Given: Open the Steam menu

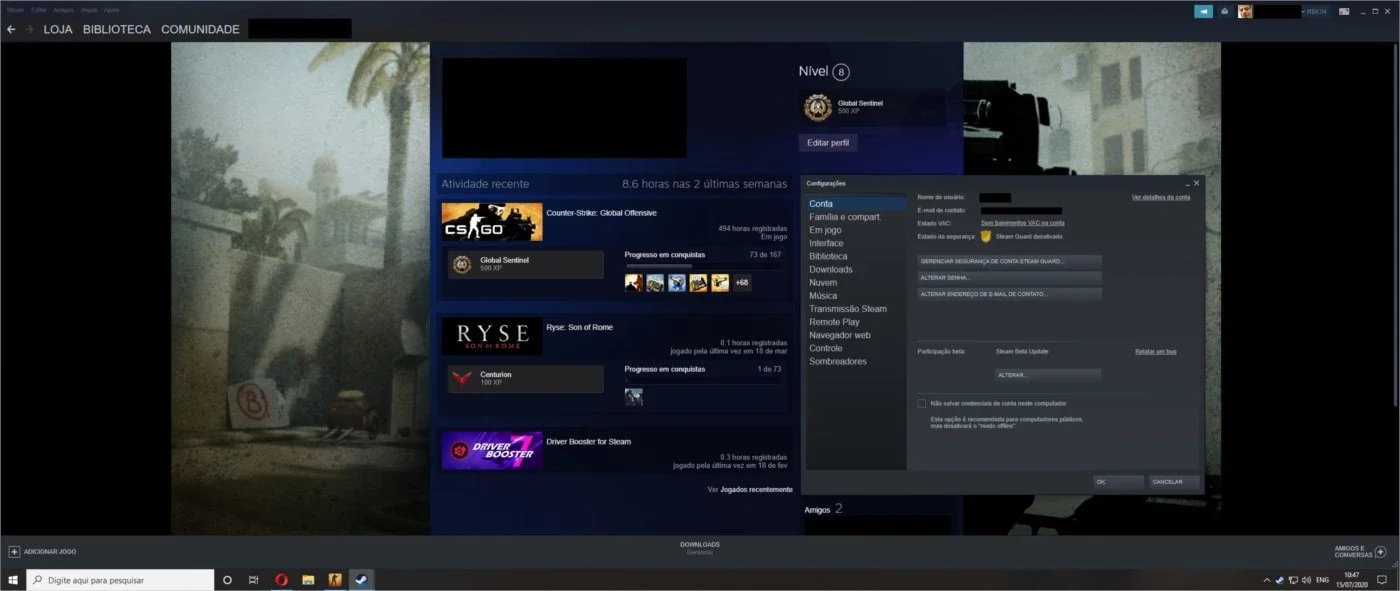Looking at the screenshot, I should [15, 10].
